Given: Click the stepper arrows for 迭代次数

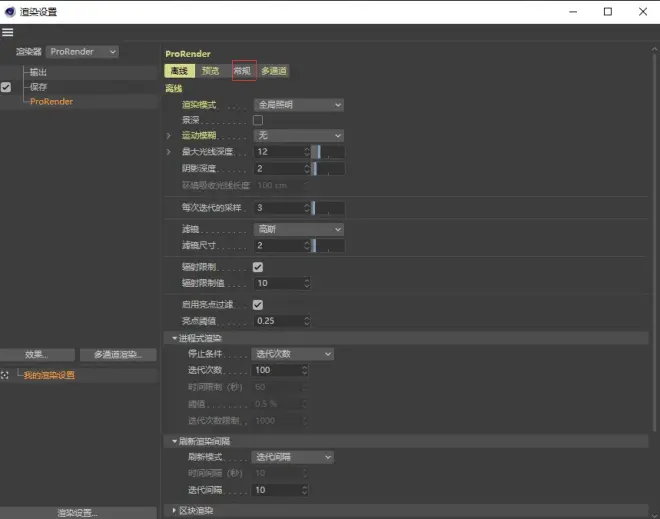Looking at the screenshot, I should pyautogui.click(x=306, y=370).
